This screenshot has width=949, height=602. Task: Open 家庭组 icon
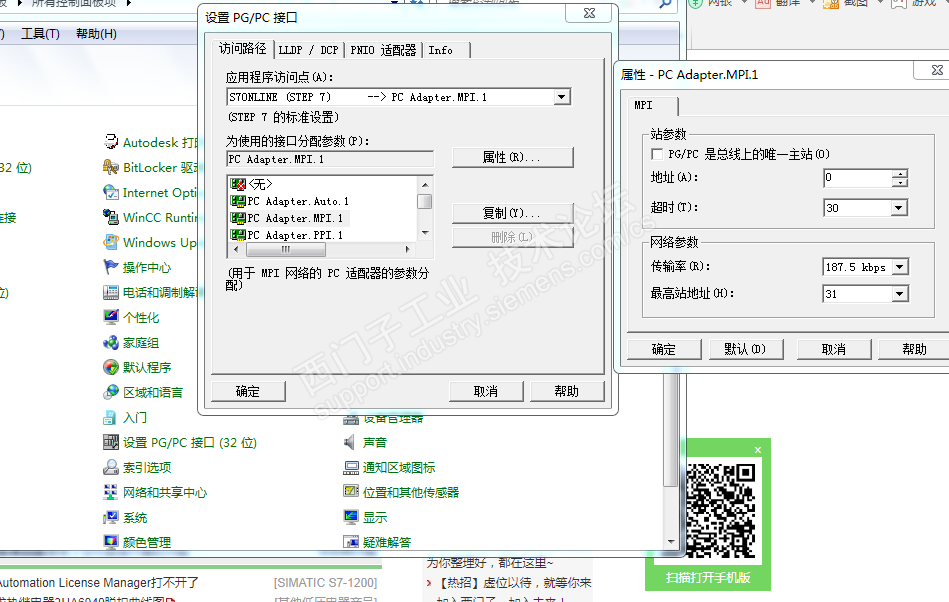pyautogui.click(x=111, y=342)
